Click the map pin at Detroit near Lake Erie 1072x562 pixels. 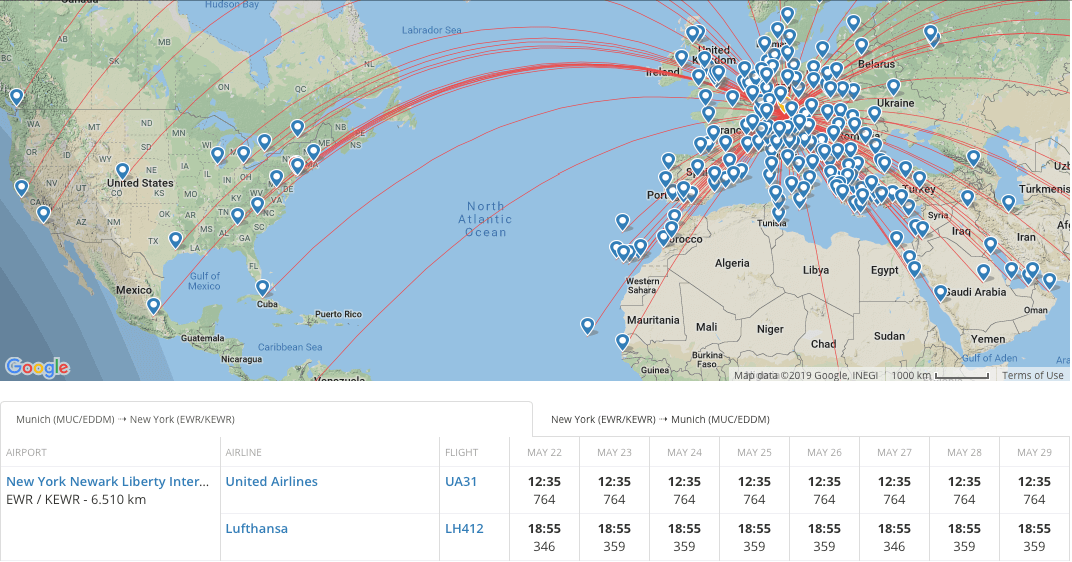tap(244, 153)
